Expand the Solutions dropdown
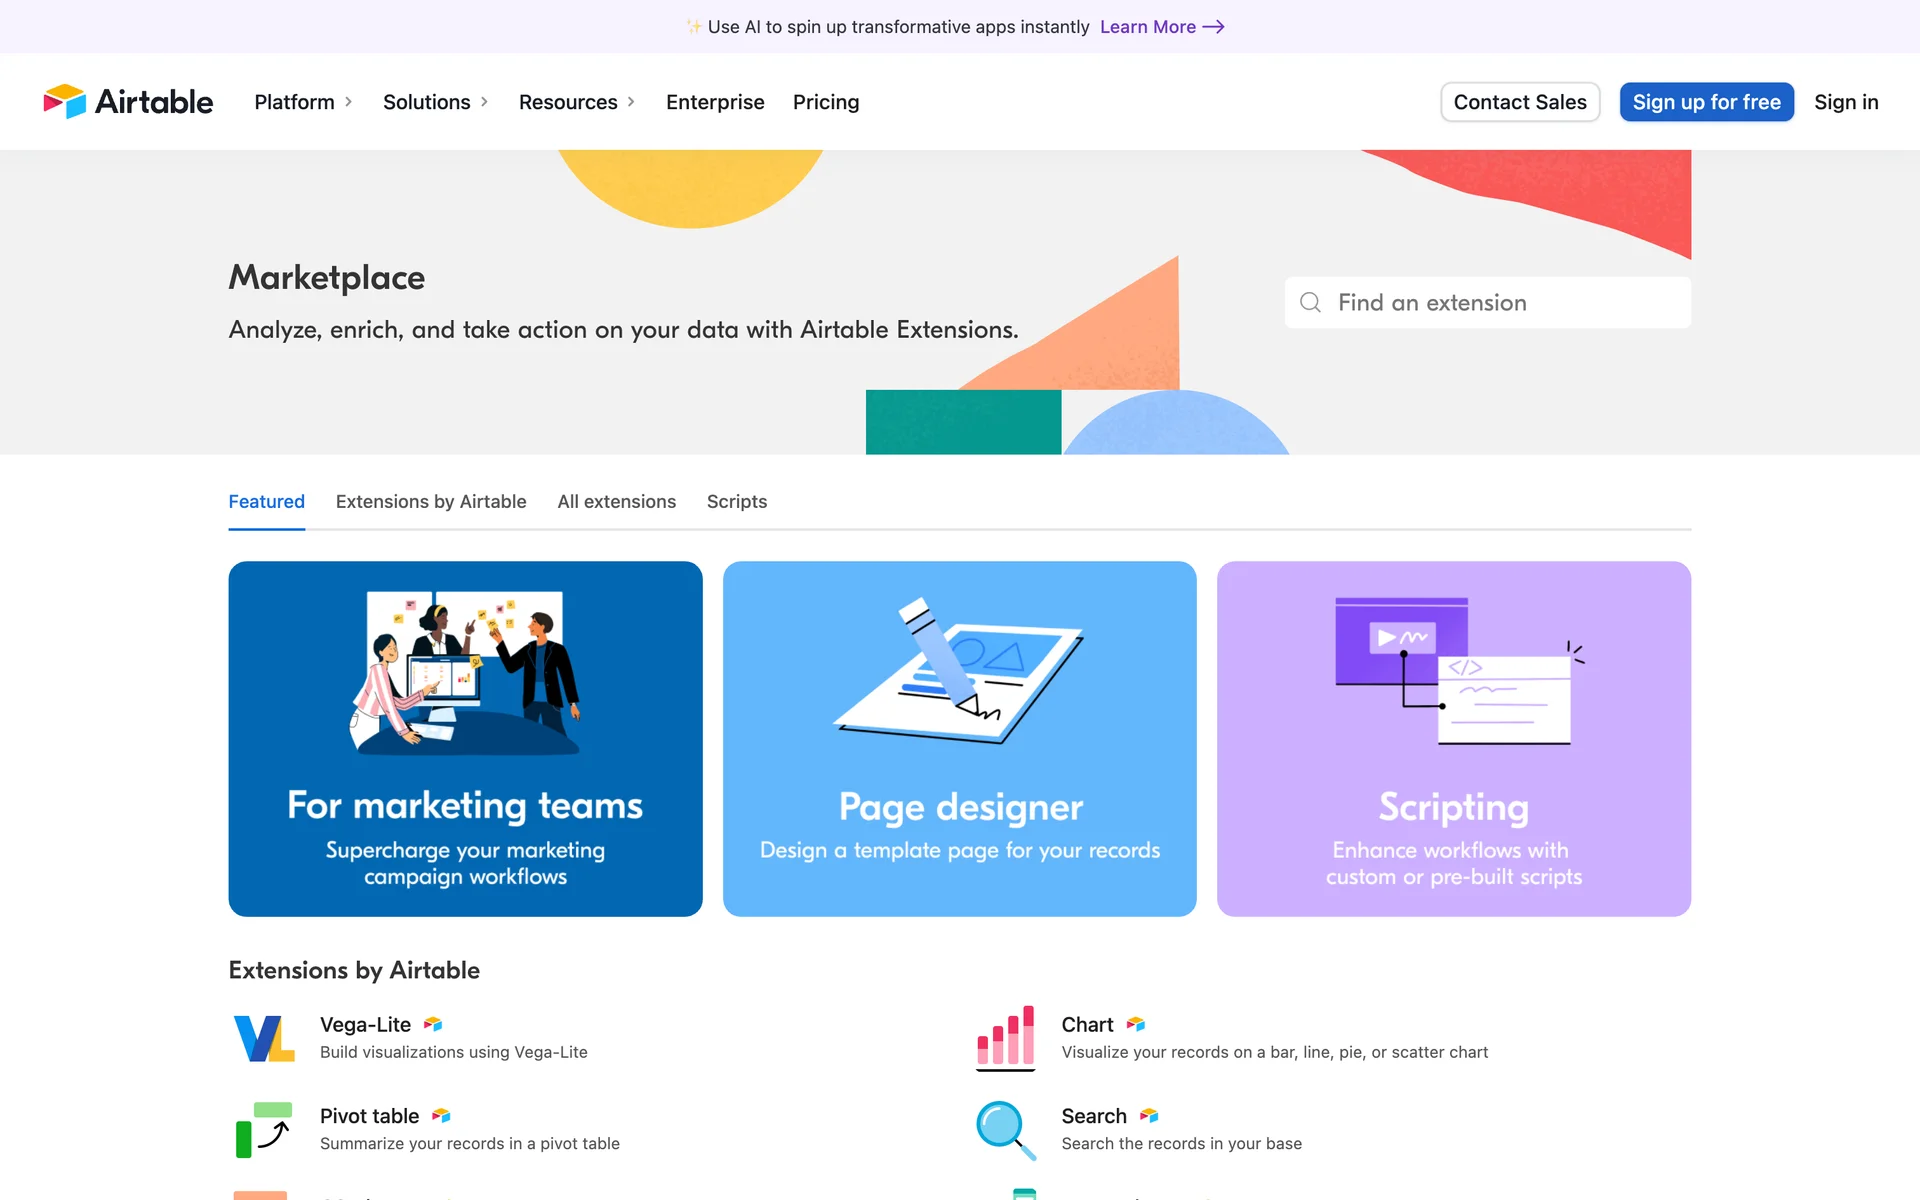This screenshot has height=1200, width=1920. 435,102
